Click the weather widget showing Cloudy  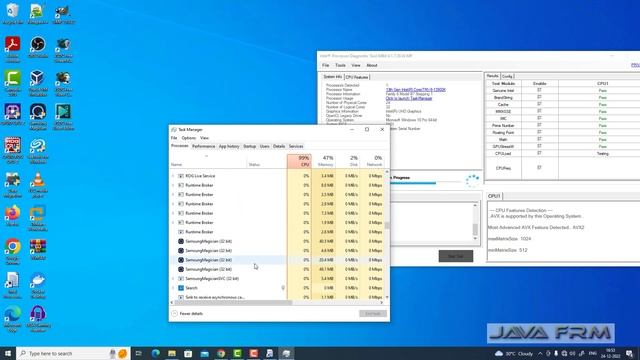pos(514,353)
